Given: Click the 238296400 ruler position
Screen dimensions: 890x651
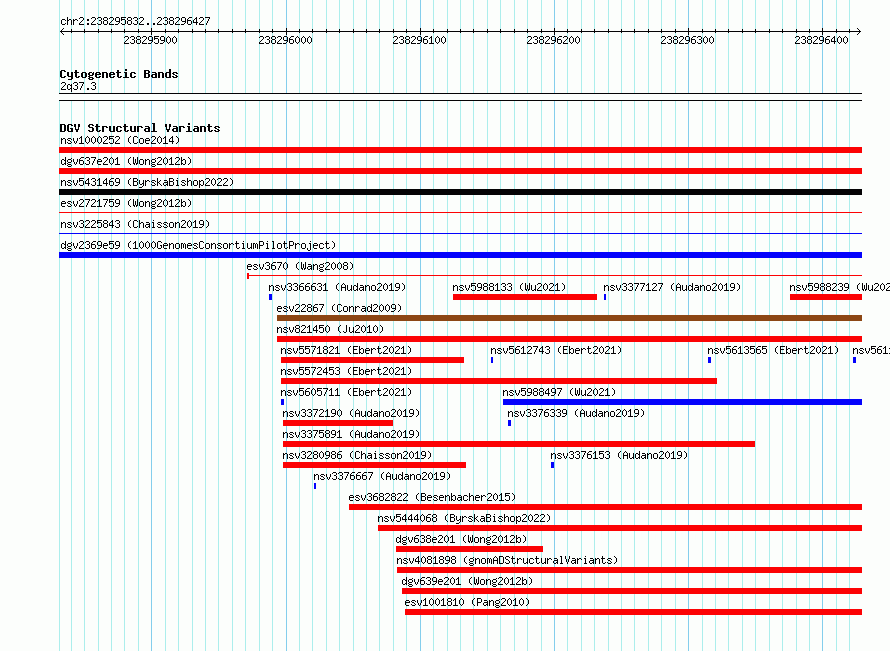Looking at the screenshot, I should [821, 40].
